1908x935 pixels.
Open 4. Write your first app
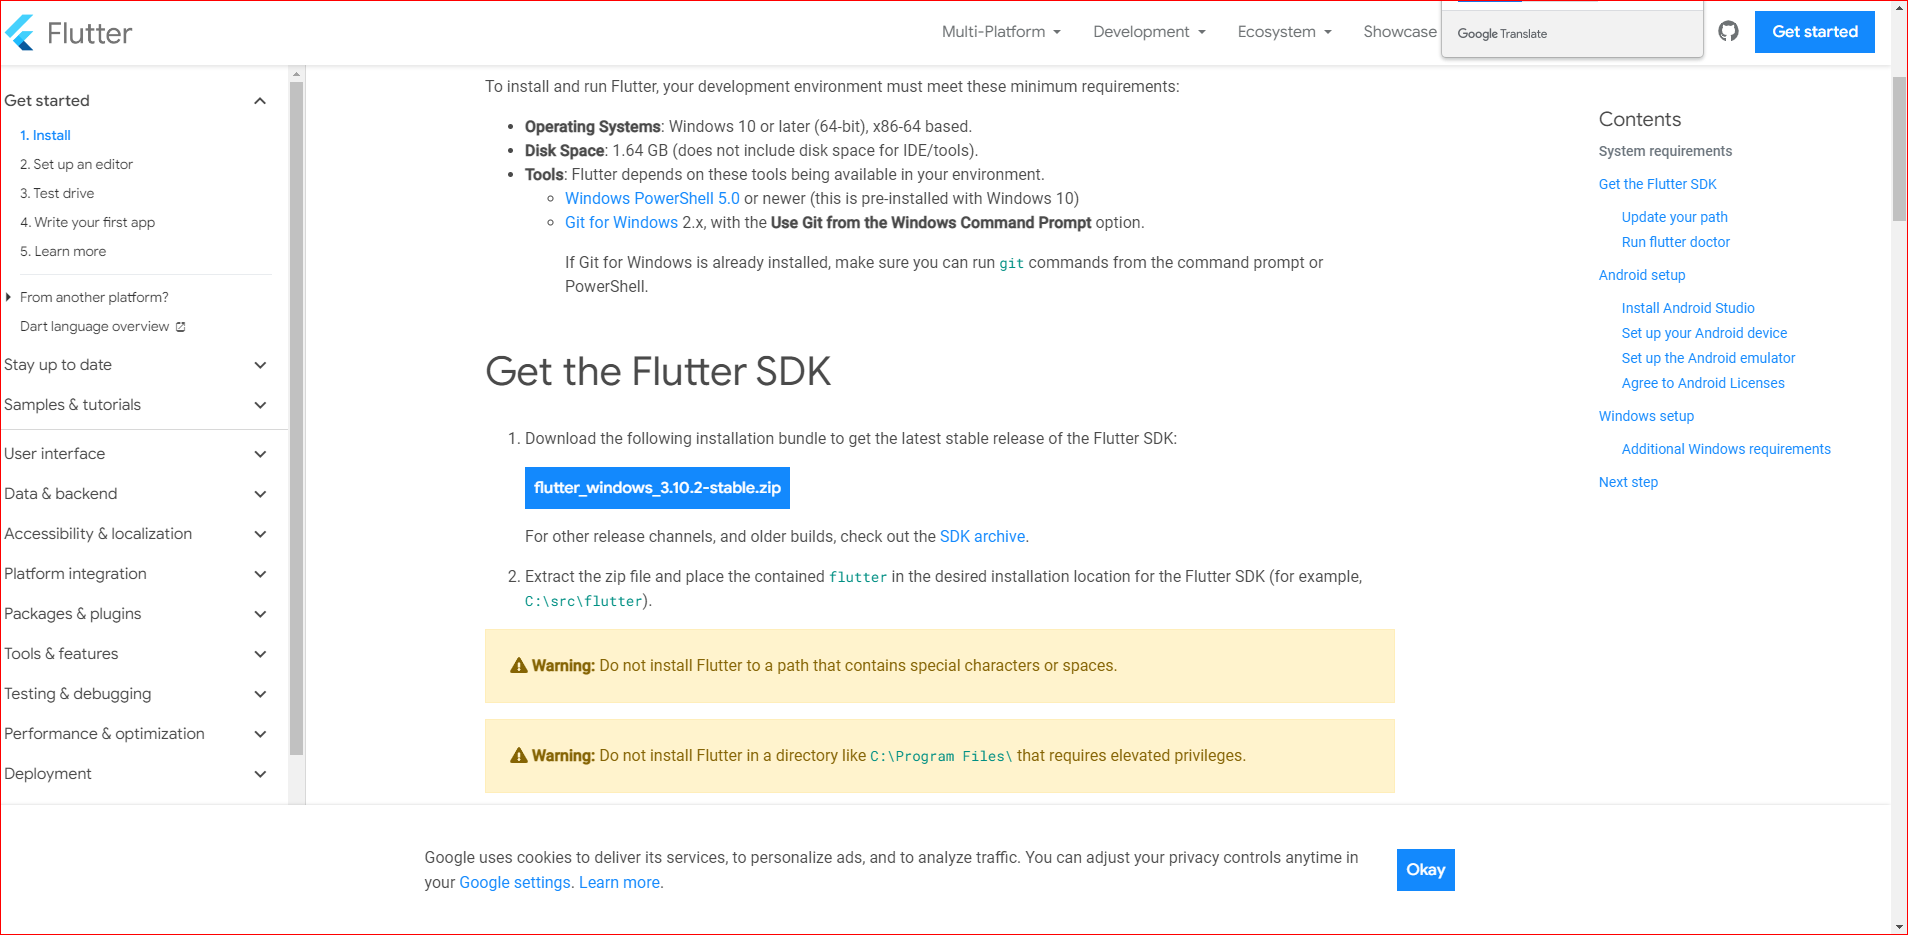coord(87,222)
